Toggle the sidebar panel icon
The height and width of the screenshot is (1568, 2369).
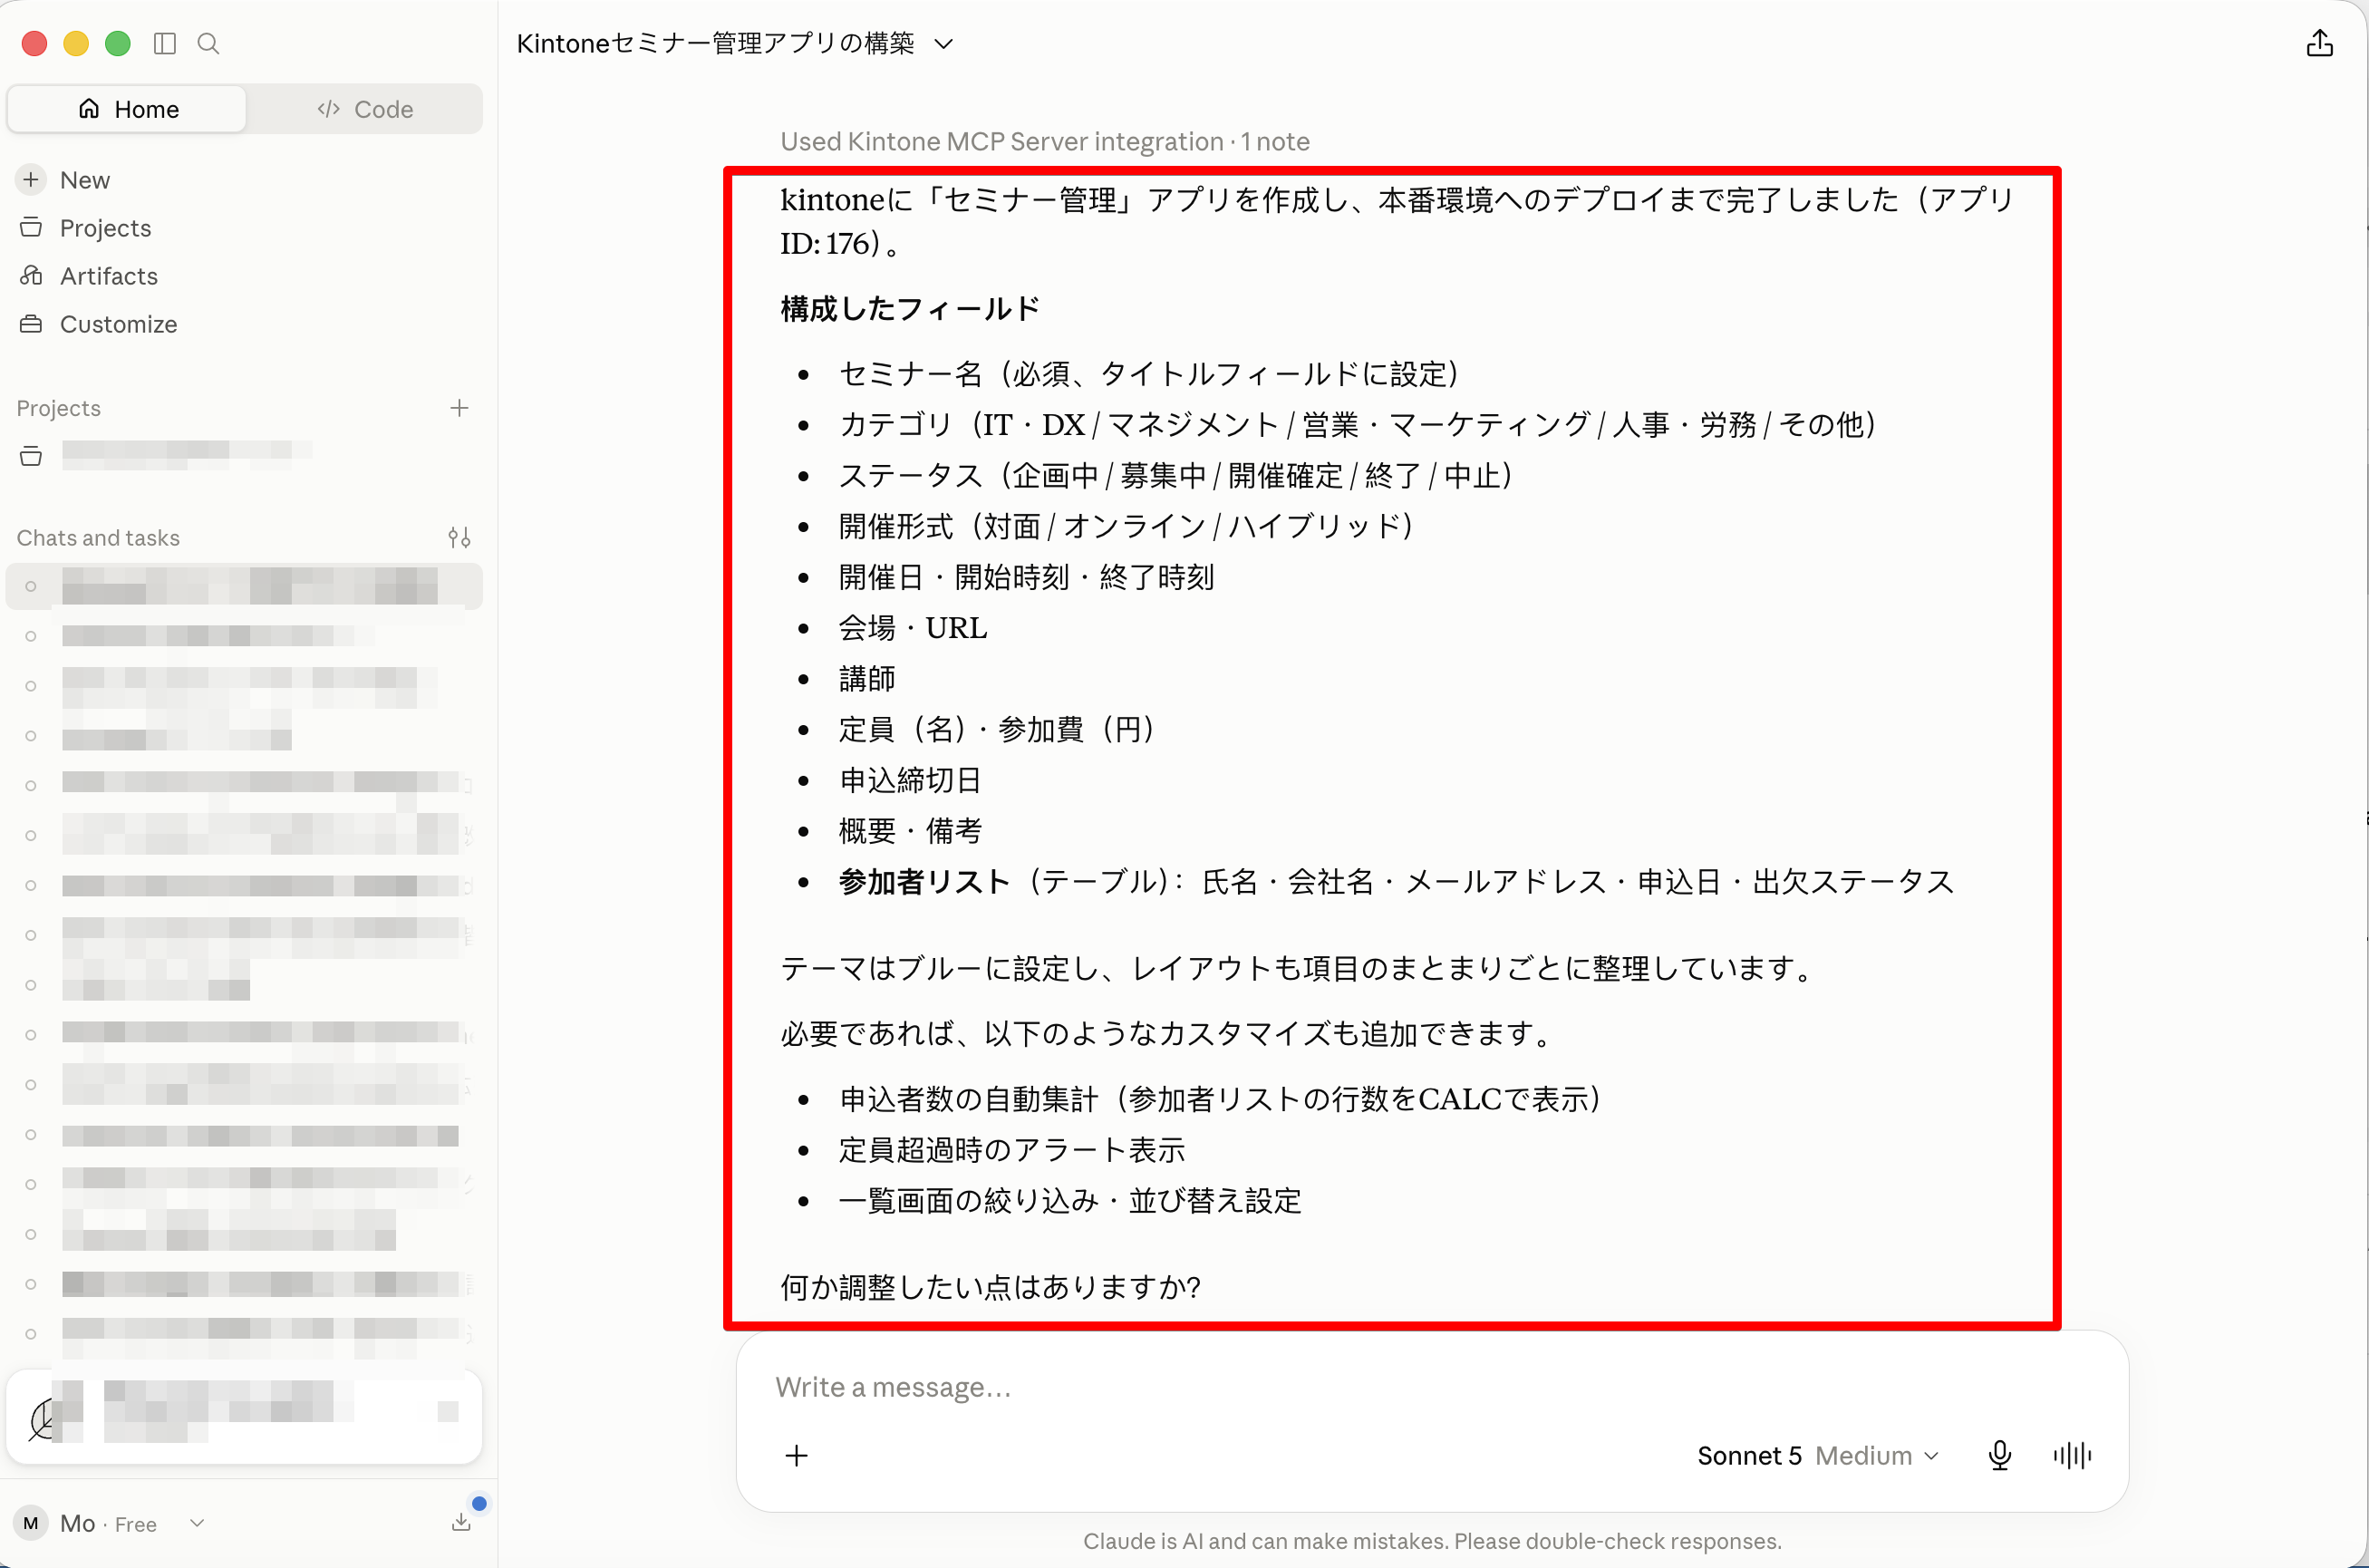pos(165,43)
